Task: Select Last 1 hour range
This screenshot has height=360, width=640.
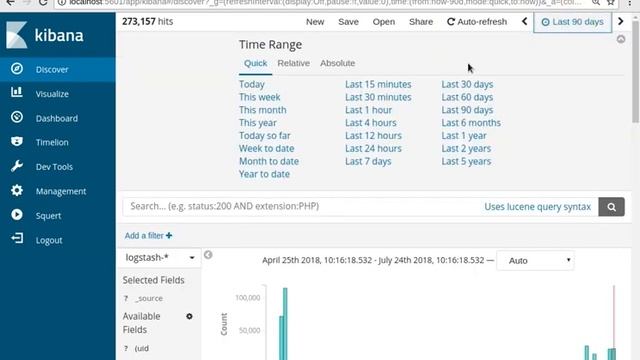Action: 369,110
